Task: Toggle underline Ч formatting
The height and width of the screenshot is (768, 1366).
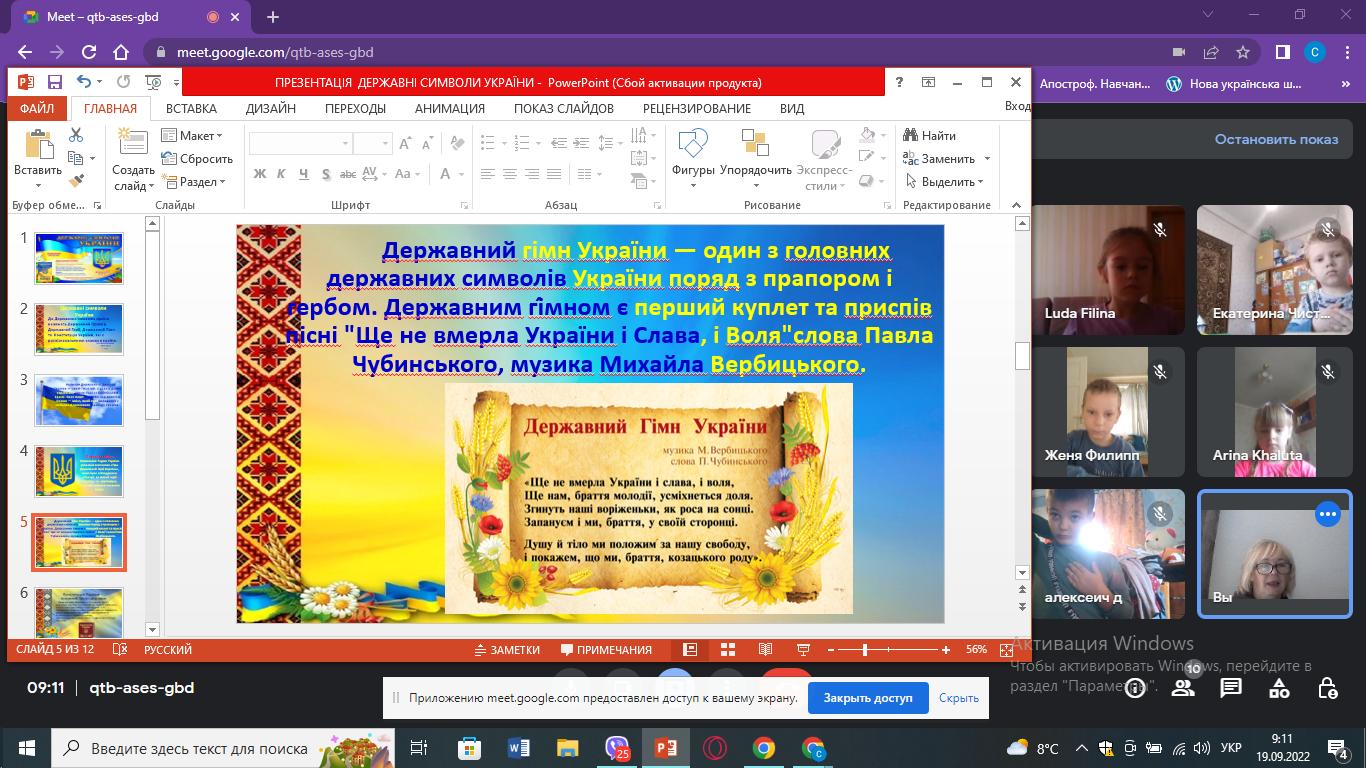Action: [304, 174]
